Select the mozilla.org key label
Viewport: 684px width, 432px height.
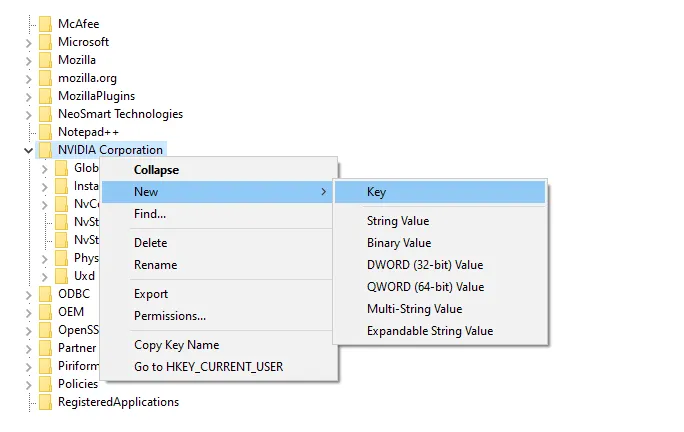(87, 78)
